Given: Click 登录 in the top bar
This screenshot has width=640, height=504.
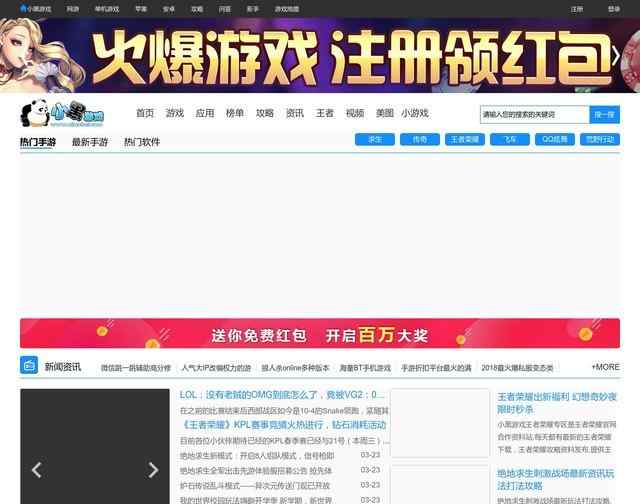Looking at the screenshot, I should tap(614, 9).
